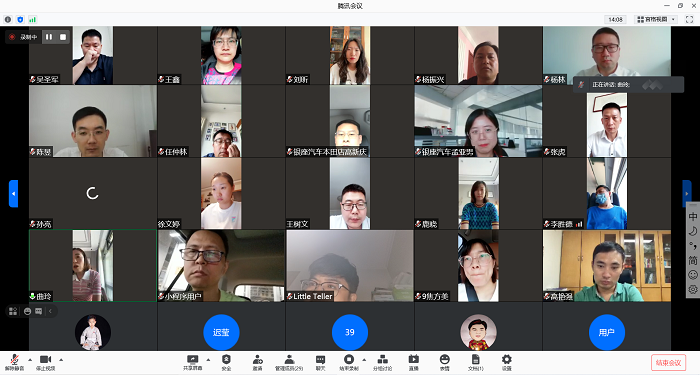Go to the previous page of participants
Screen dimensions: 700x375
click(x=13, y=193)
